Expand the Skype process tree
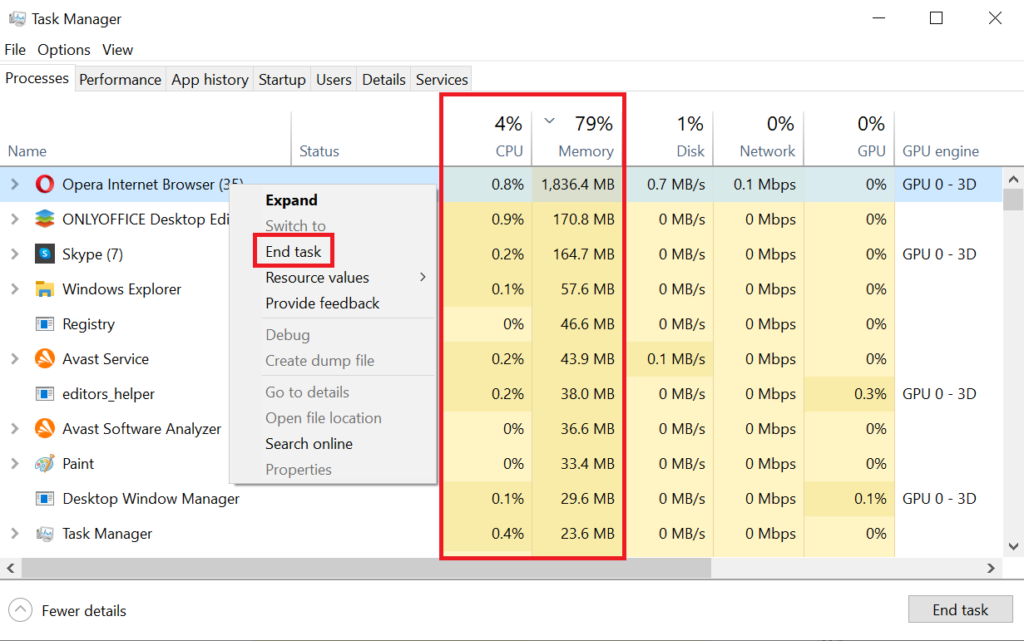1024x641 pixels. pyautogui.click(x=14, y=254)
